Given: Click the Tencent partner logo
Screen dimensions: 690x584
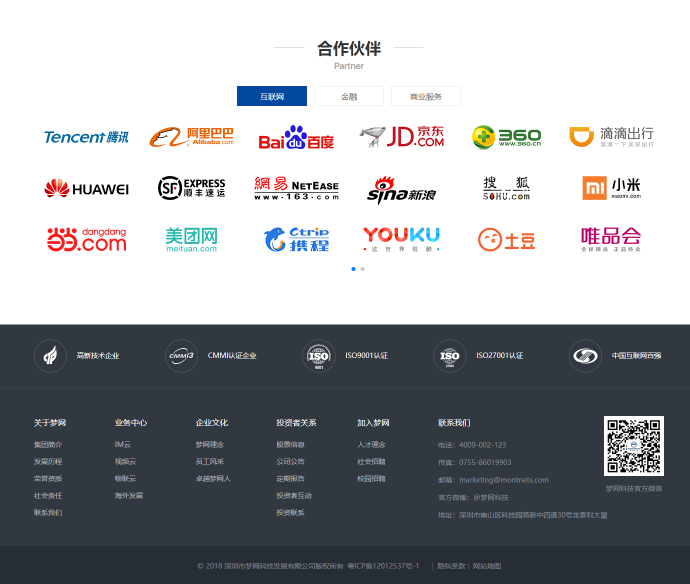Looking at the screenshot, I should (x=86, y=137).
